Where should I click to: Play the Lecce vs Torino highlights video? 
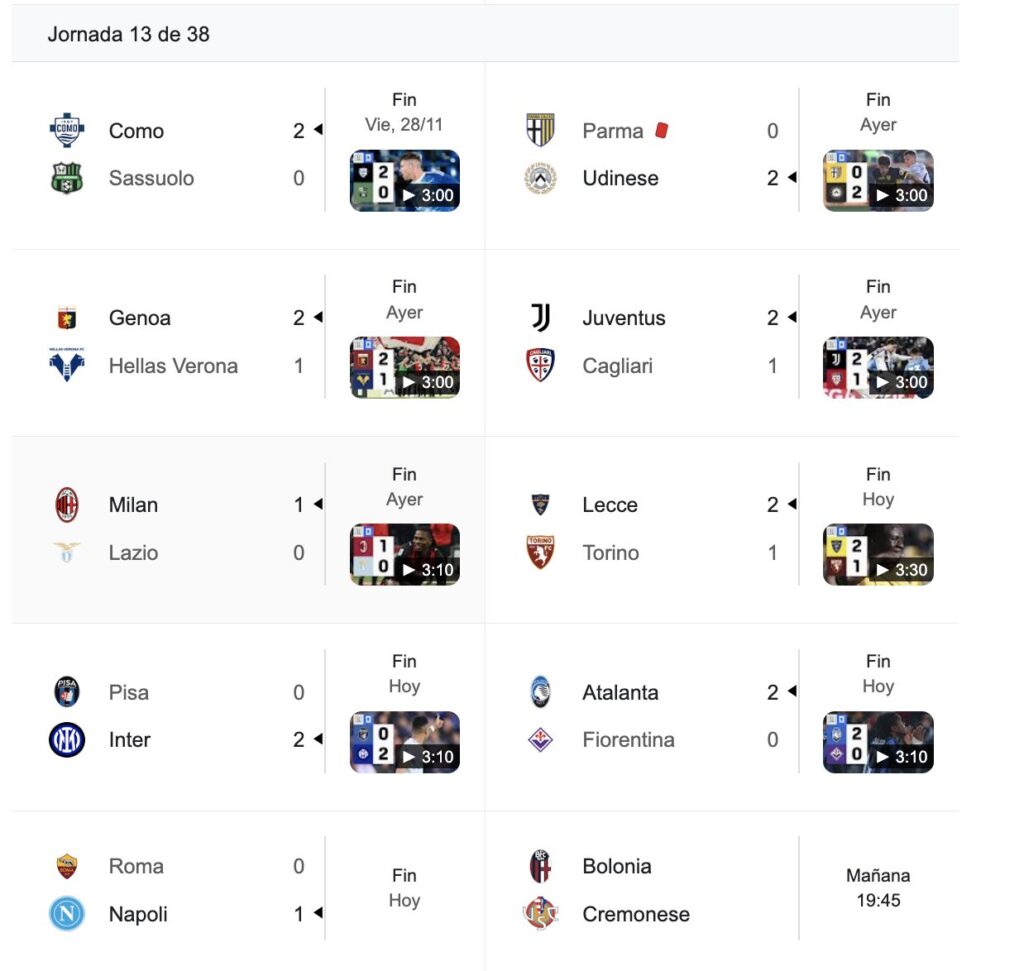point(878,555)
